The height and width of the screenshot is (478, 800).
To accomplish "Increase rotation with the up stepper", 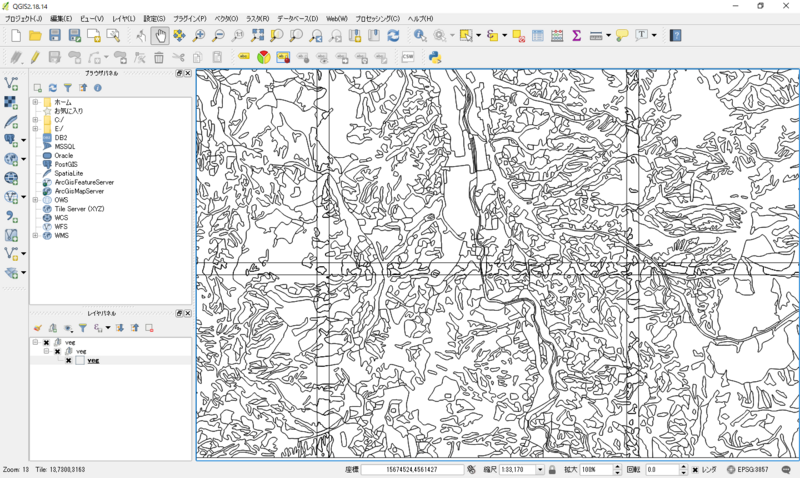I will (x=684, y=467).
